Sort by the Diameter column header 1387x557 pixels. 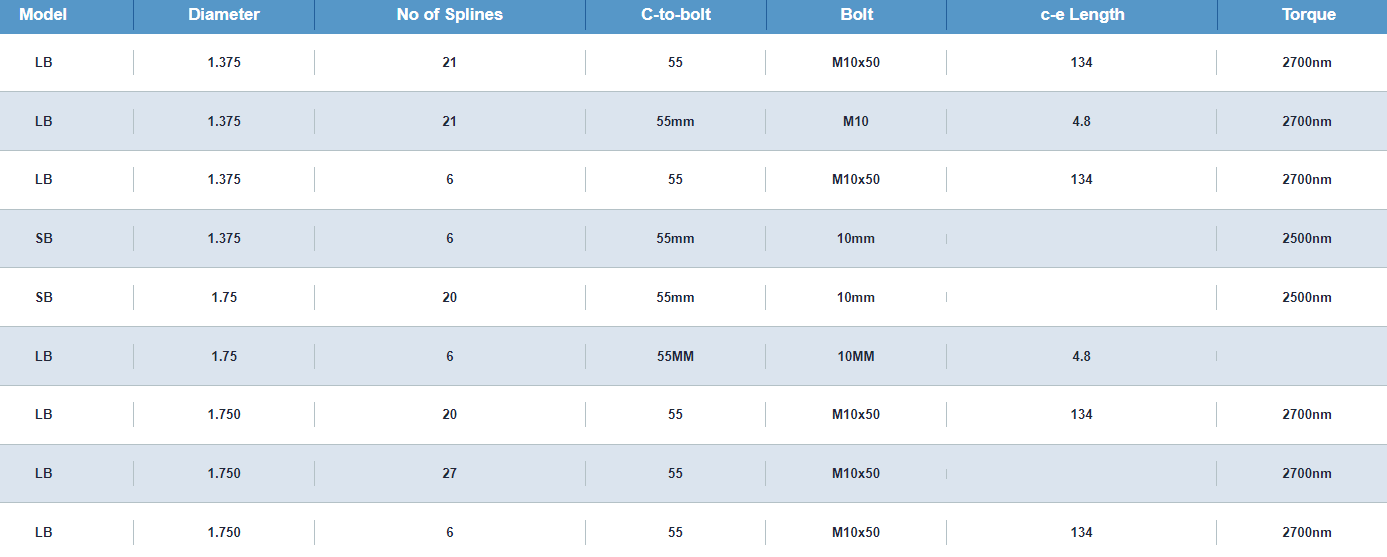[224, 15]
